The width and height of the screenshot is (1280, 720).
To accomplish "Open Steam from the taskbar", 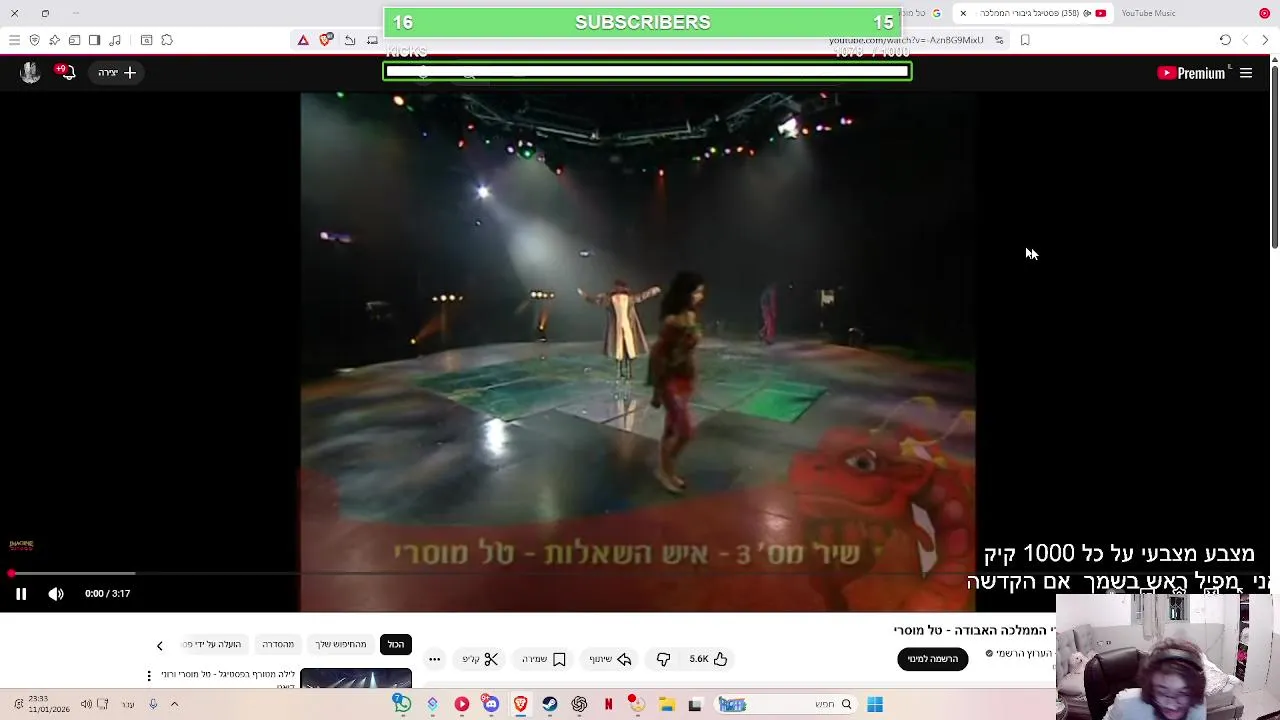I will (x=550, y=704).
